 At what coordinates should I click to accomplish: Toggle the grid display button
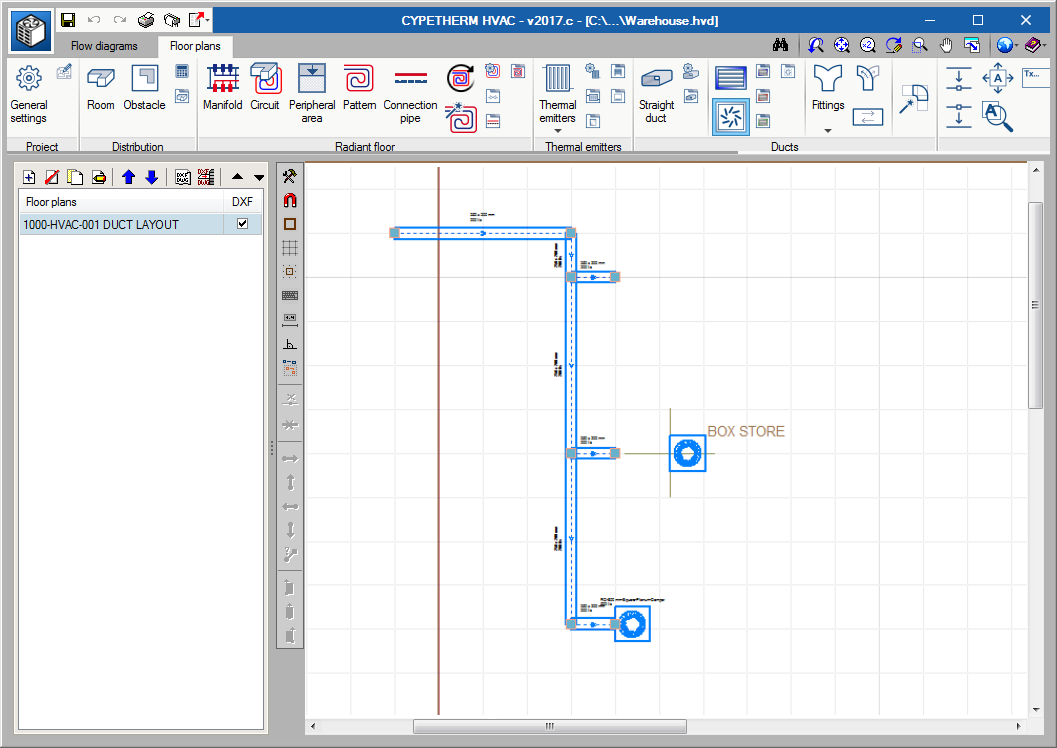(290, 248)
